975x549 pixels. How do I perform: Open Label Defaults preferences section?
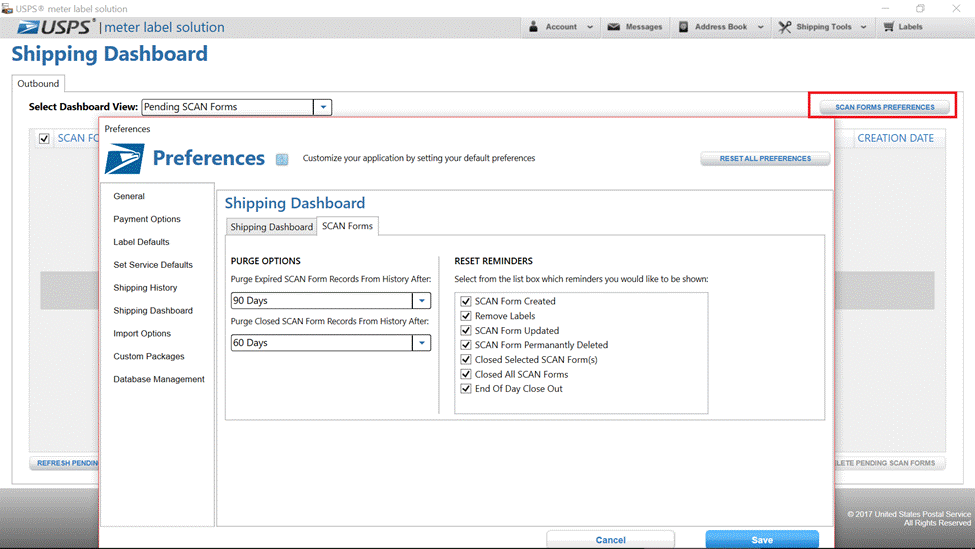pyautogui.click(x=141, y=242)
